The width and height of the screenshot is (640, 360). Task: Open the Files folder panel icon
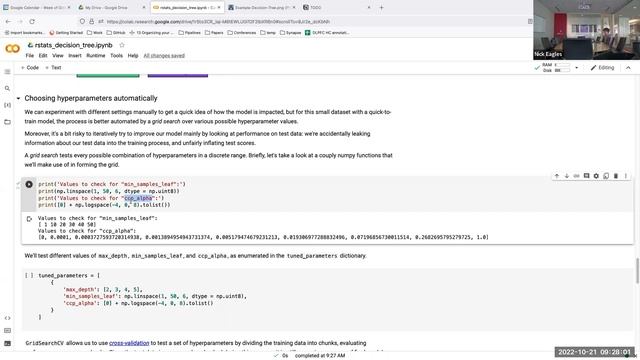[x=7, y=122]
